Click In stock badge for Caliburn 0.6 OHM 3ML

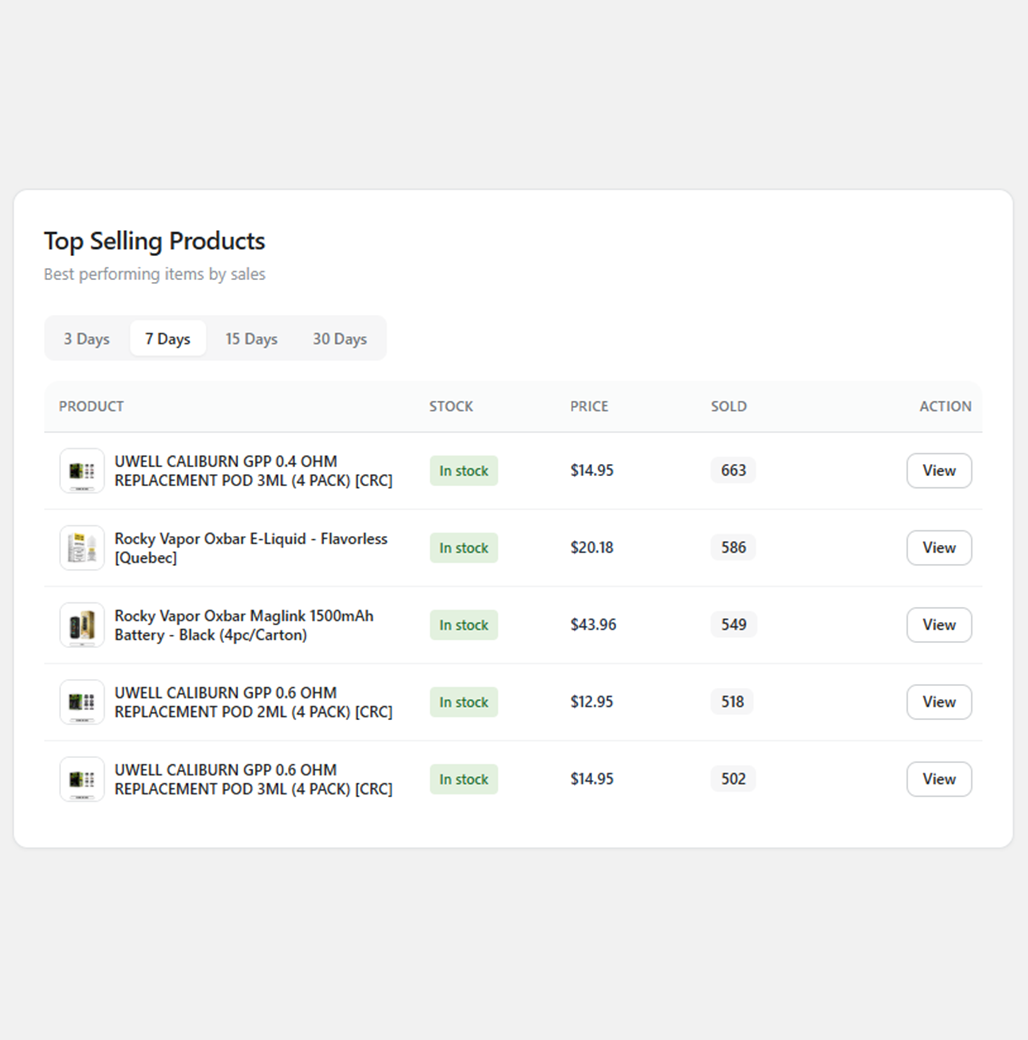coord(464,779)
